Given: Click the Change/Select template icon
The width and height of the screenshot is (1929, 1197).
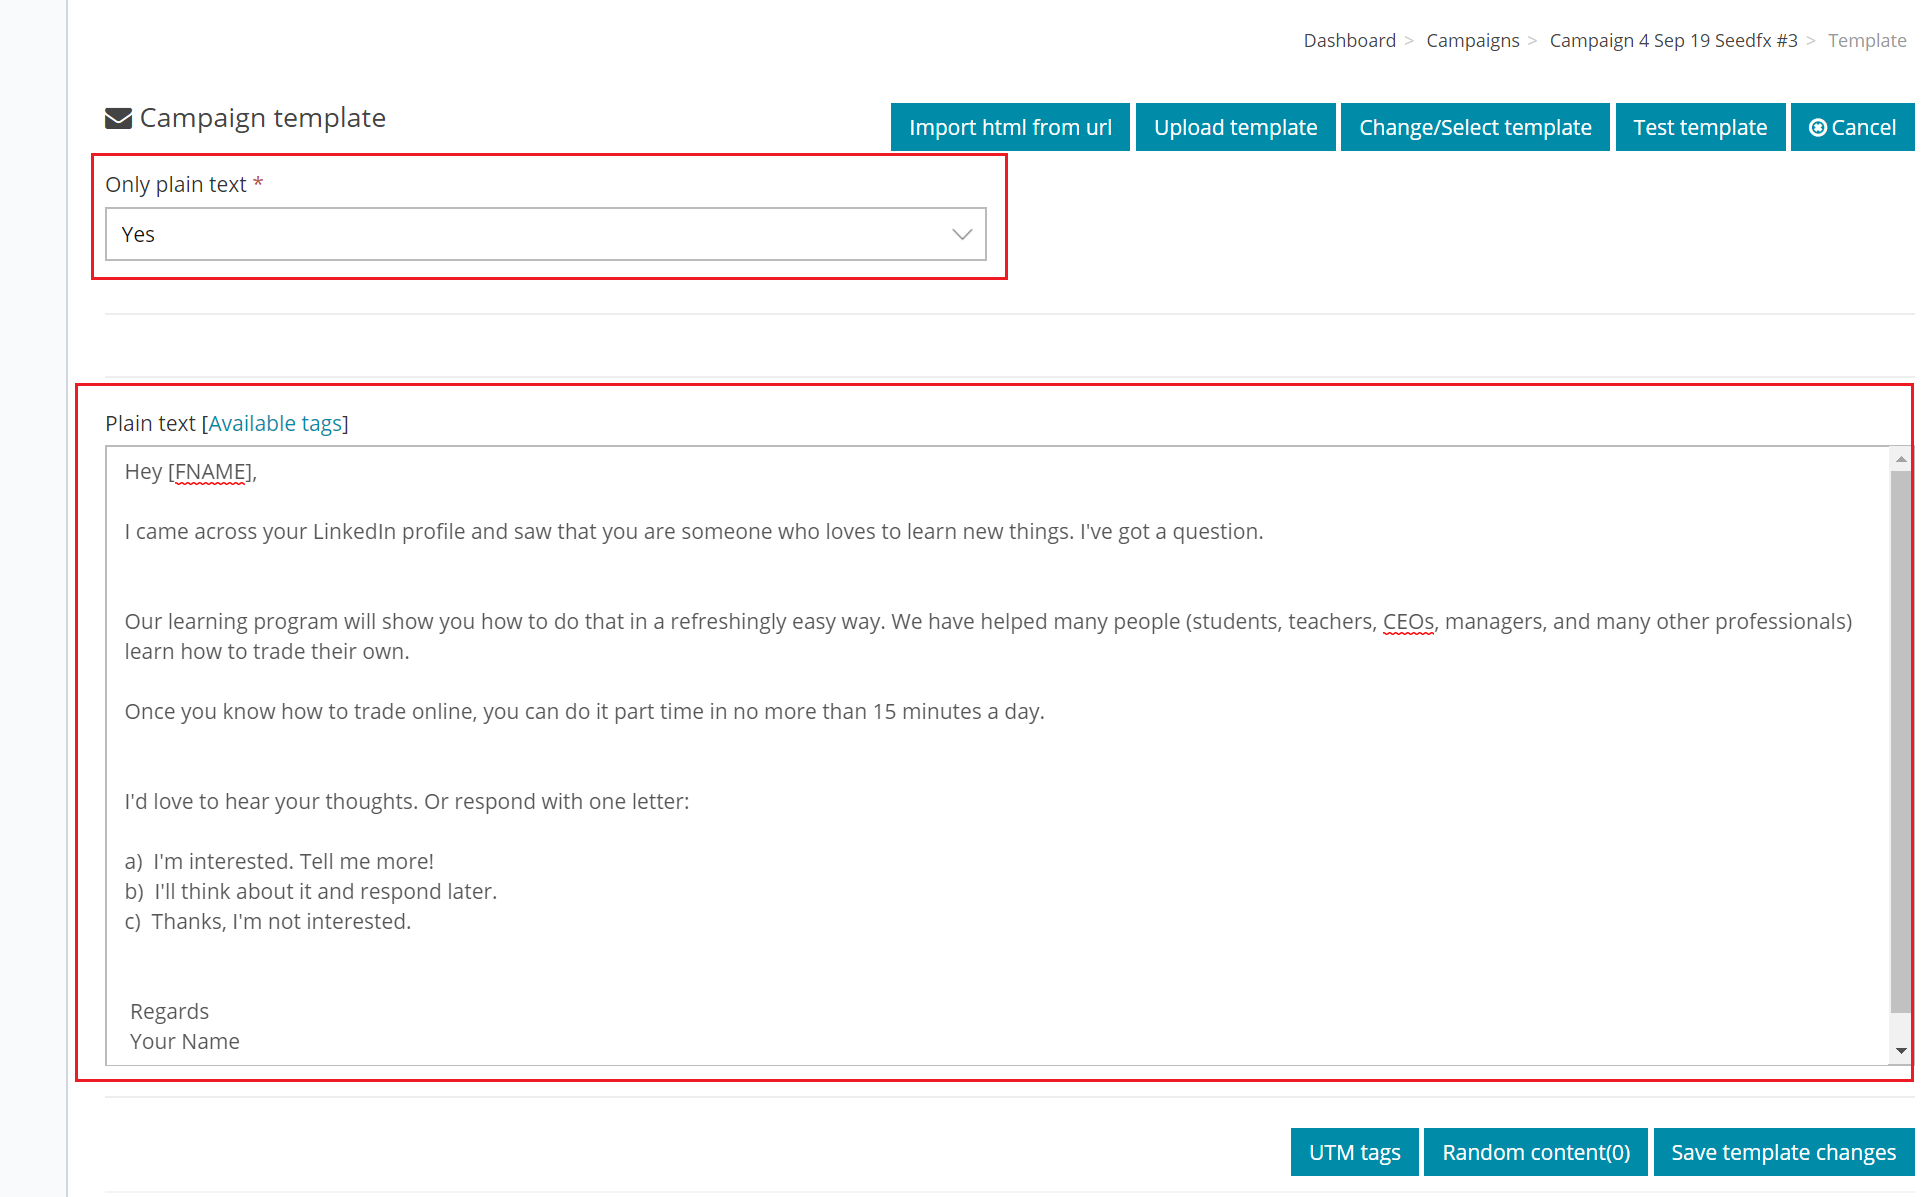Looking at the screenshot, I should (1474, 125).
